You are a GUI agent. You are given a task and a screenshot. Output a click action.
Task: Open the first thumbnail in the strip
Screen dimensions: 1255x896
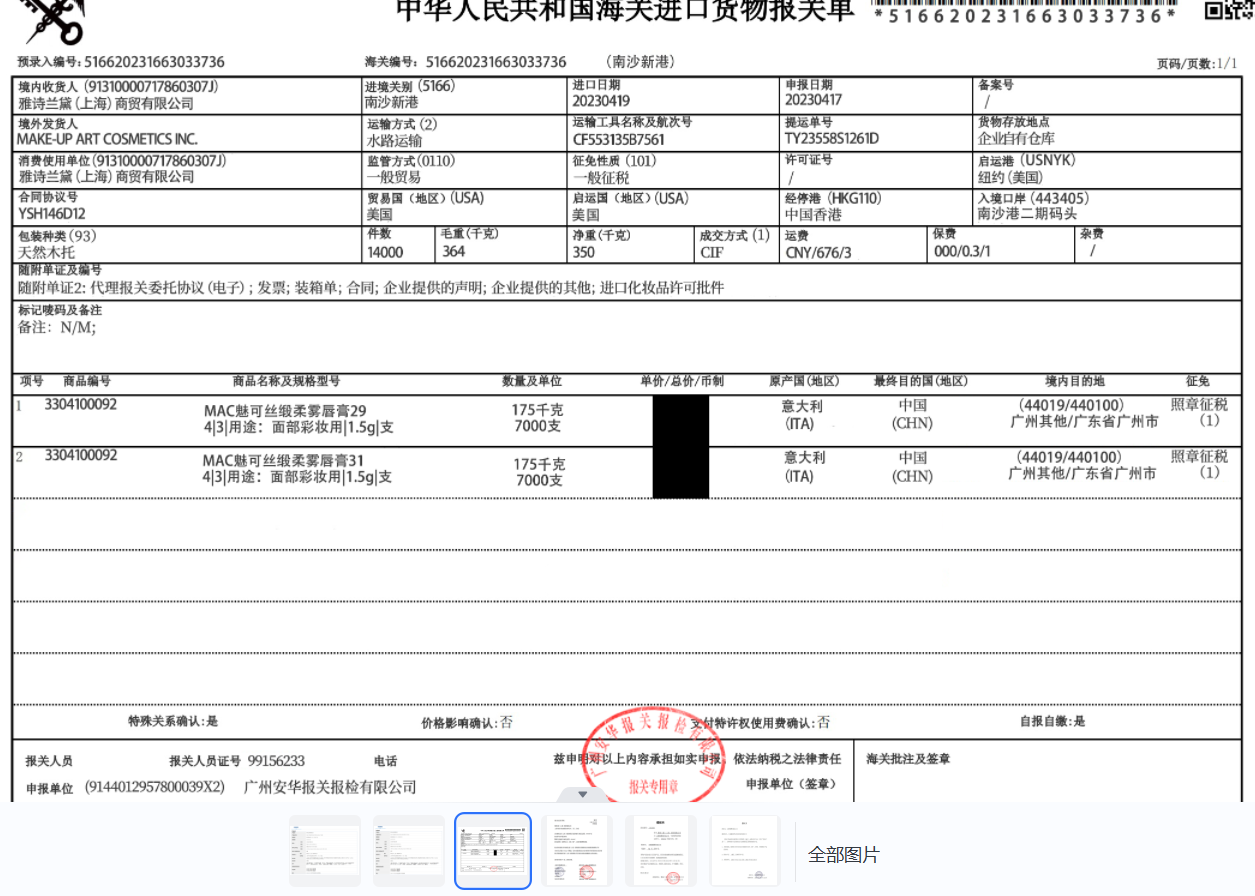(325, 851)
